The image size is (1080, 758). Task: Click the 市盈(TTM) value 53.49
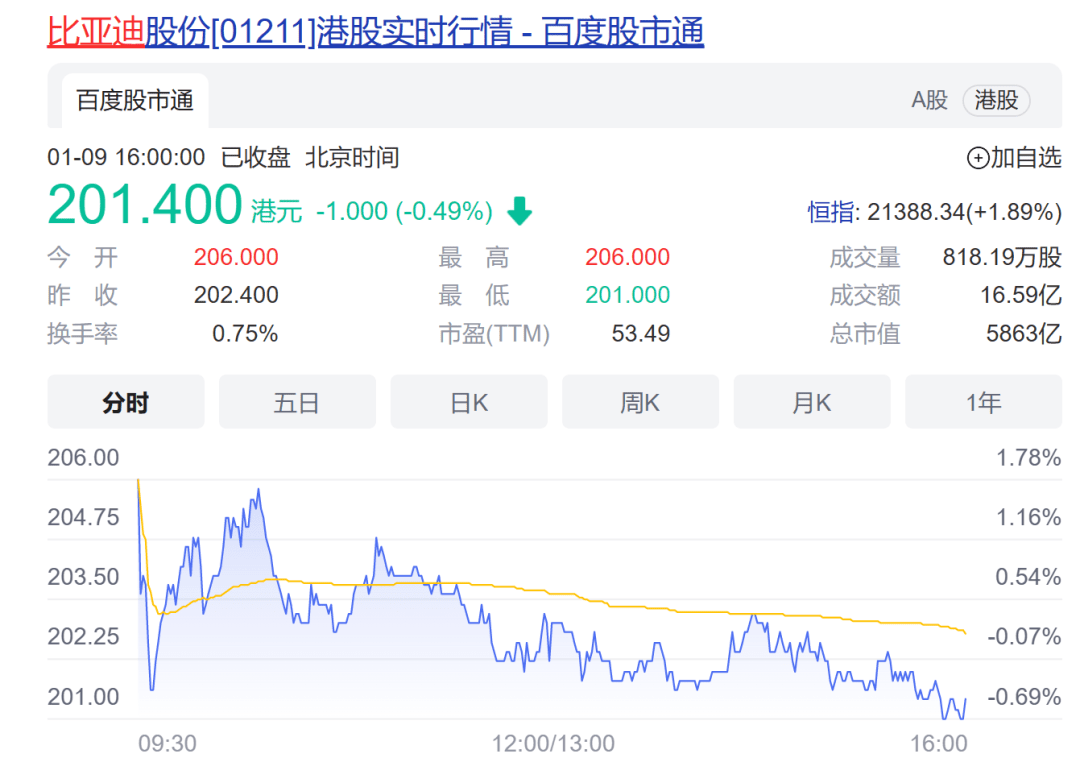[641, 333]
